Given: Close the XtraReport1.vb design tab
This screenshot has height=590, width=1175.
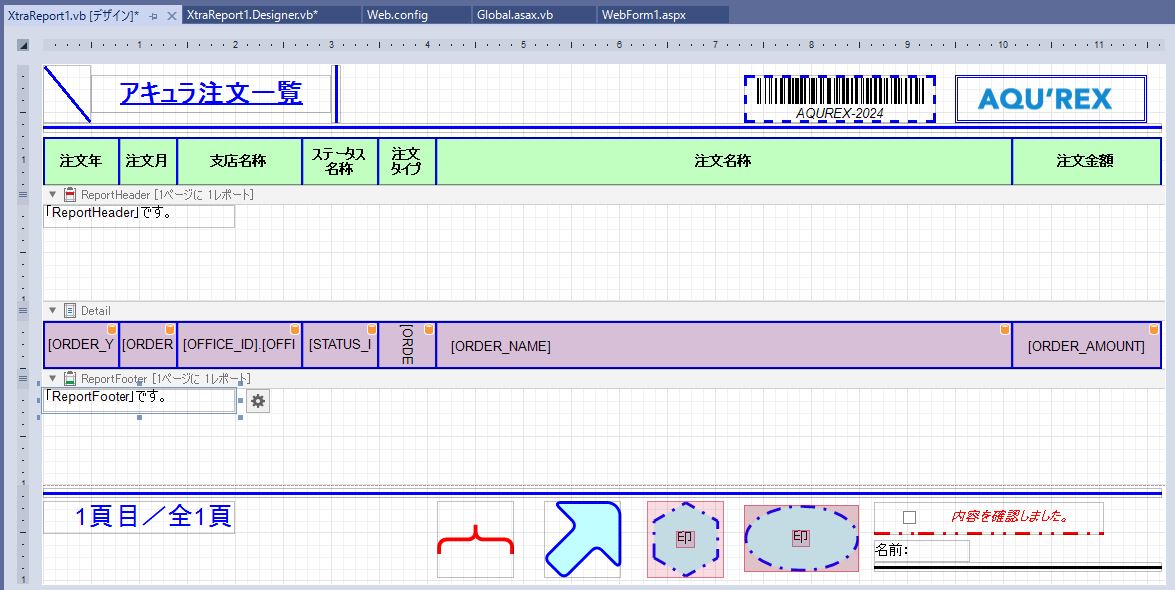Looking at the screenshot, I should point(171,16).
